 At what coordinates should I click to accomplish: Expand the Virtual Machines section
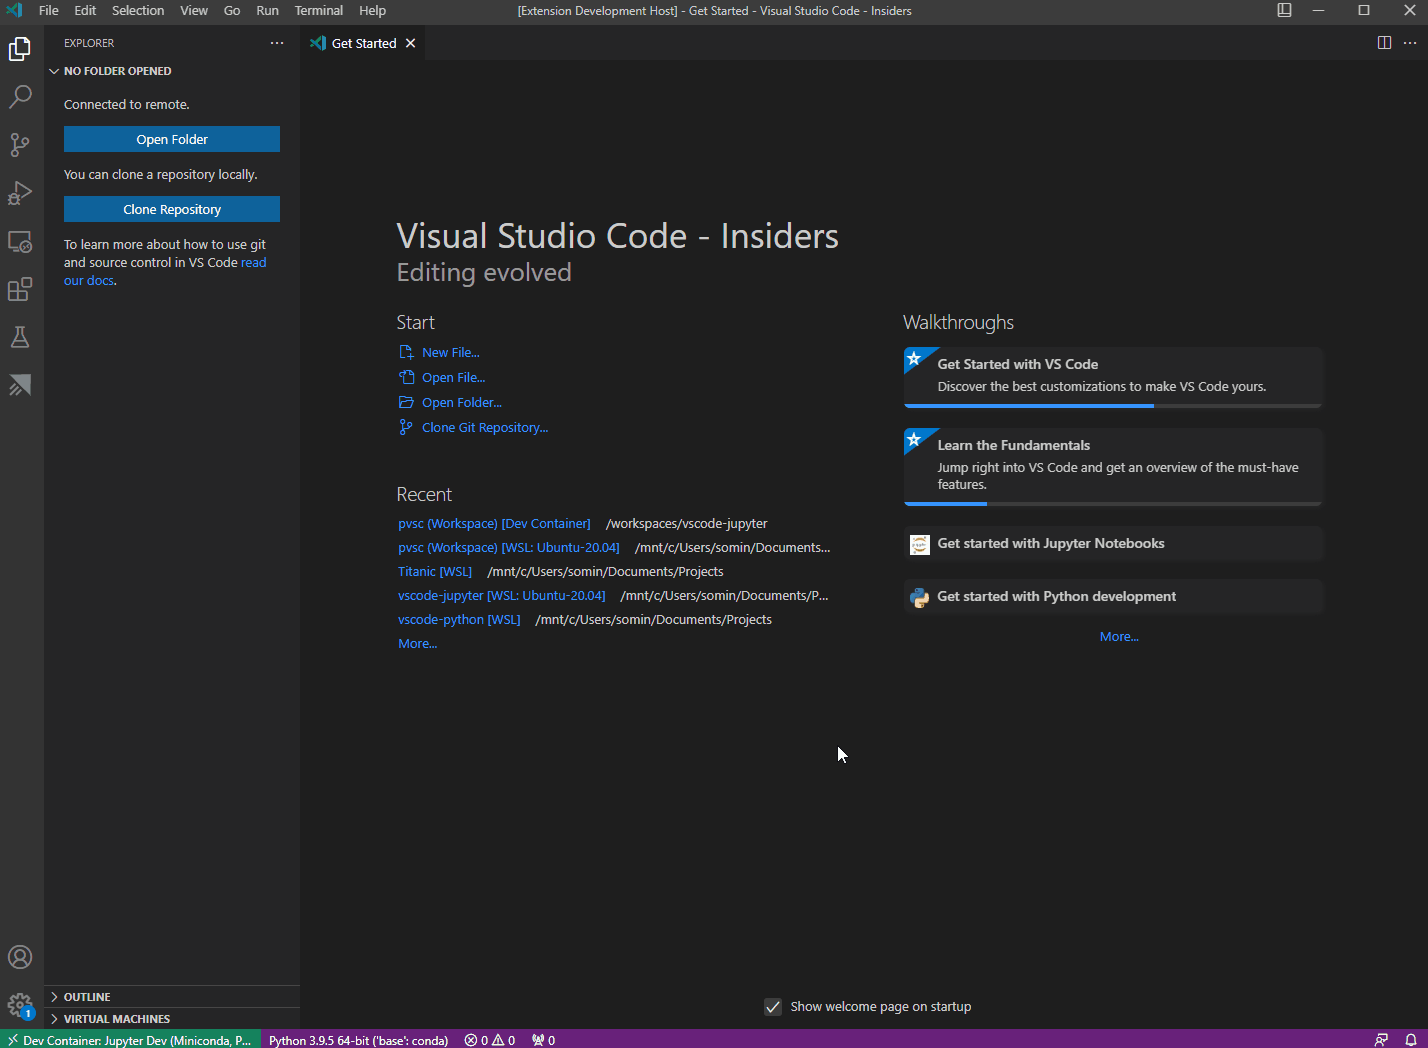click(x=115, y=1018)
